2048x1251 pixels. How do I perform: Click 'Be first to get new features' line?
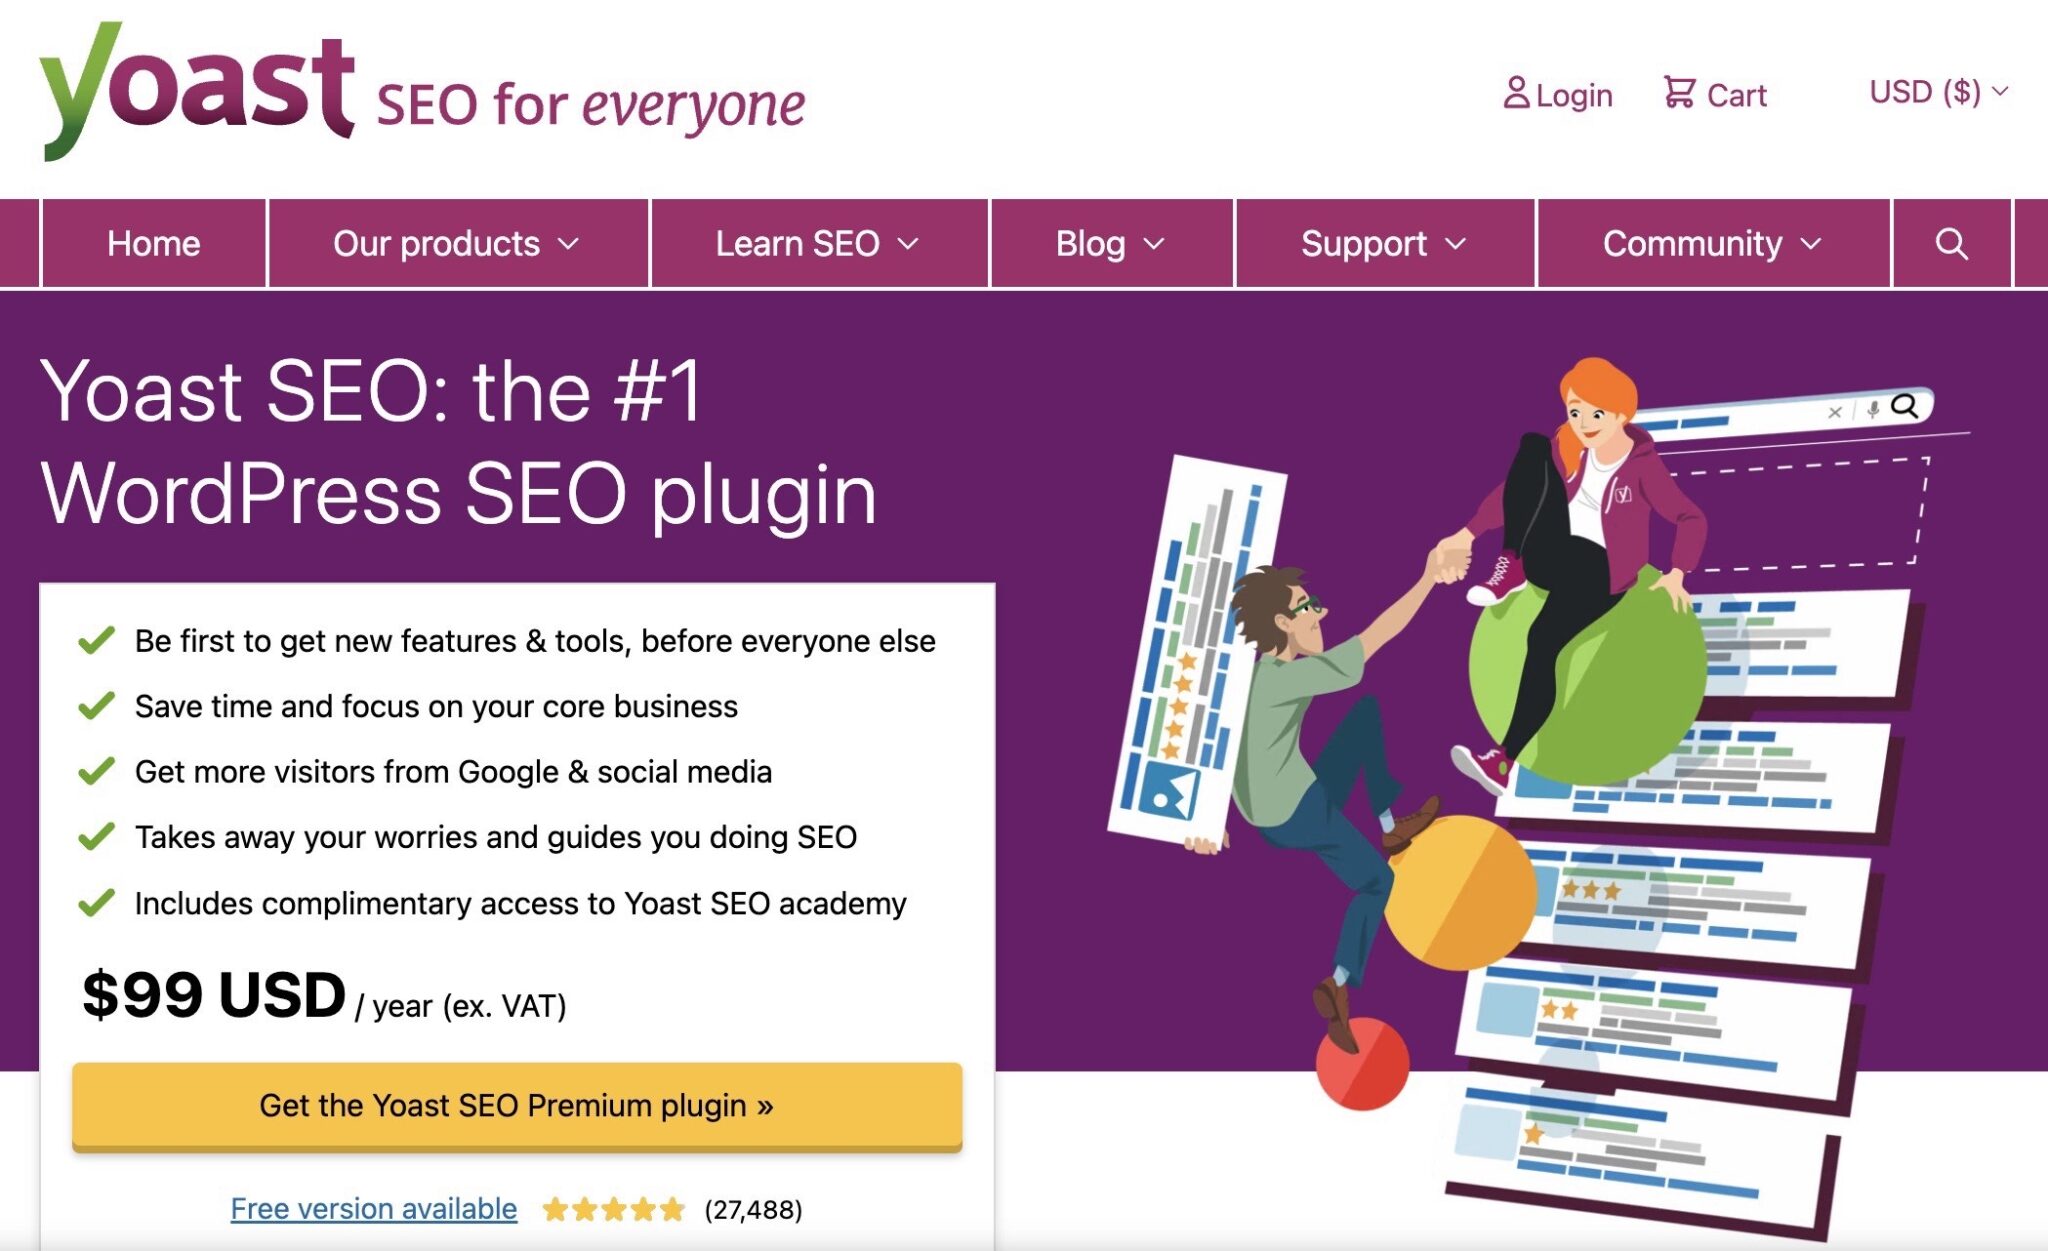(x=535, y=641)
